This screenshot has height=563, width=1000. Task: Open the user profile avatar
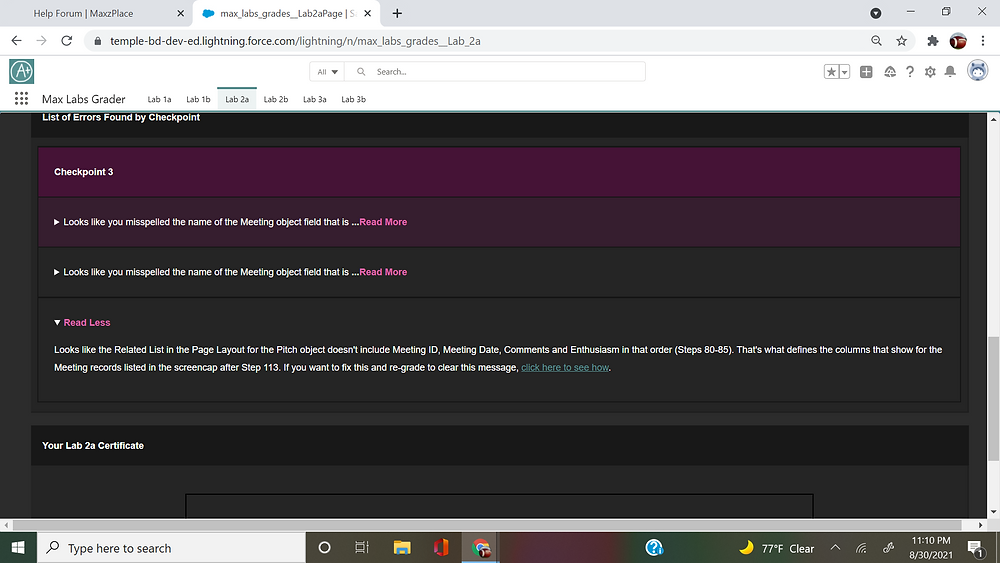click(x=977, y=71)
